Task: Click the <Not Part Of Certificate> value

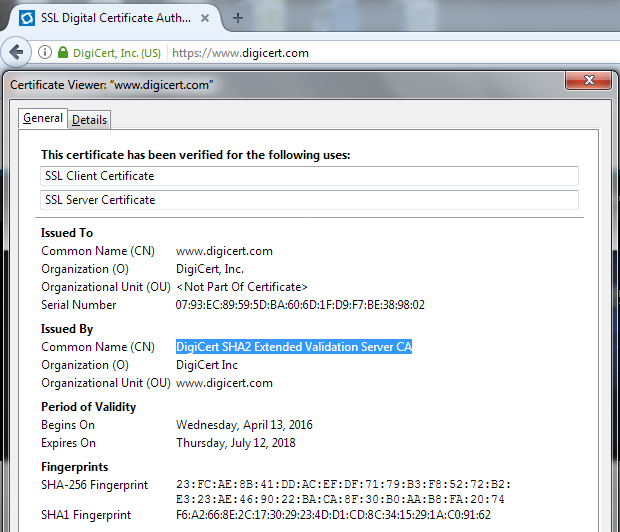Action: [x=242, y=287]
